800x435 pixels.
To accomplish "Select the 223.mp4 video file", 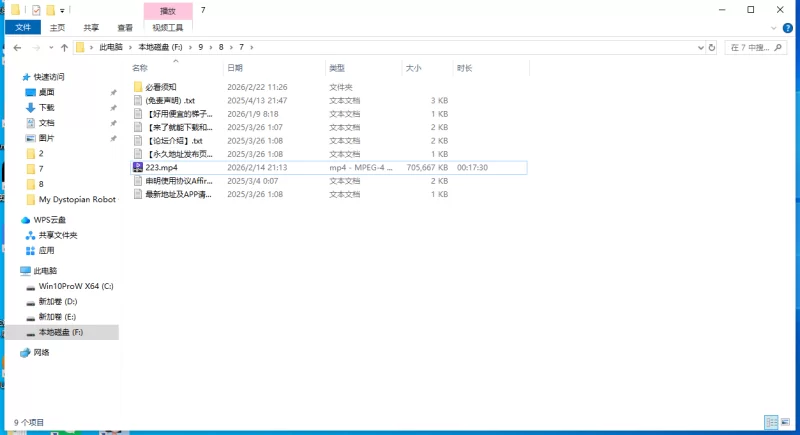I will tap(161, 168).
